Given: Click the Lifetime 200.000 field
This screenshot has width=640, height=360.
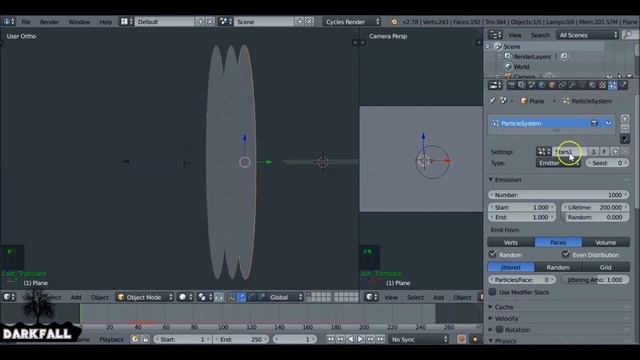Looking at the screenshot, I should pos(595,207).
